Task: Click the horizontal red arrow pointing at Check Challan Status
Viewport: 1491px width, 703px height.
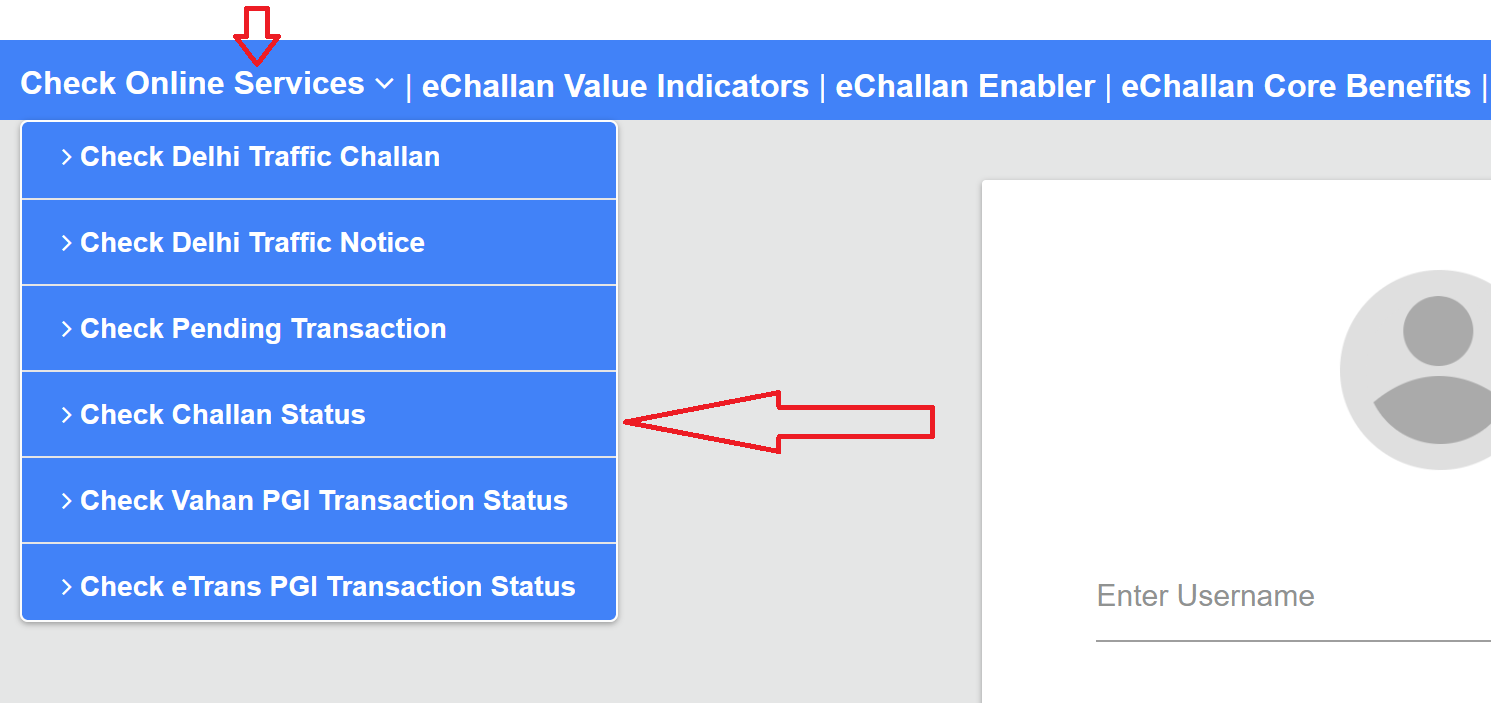Action: click(780, 422)
